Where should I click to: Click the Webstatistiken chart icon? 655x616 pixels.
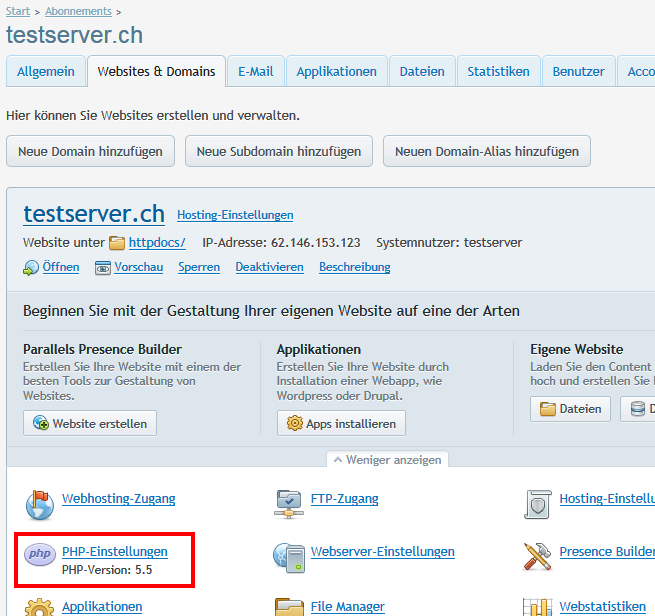[537, 607]
